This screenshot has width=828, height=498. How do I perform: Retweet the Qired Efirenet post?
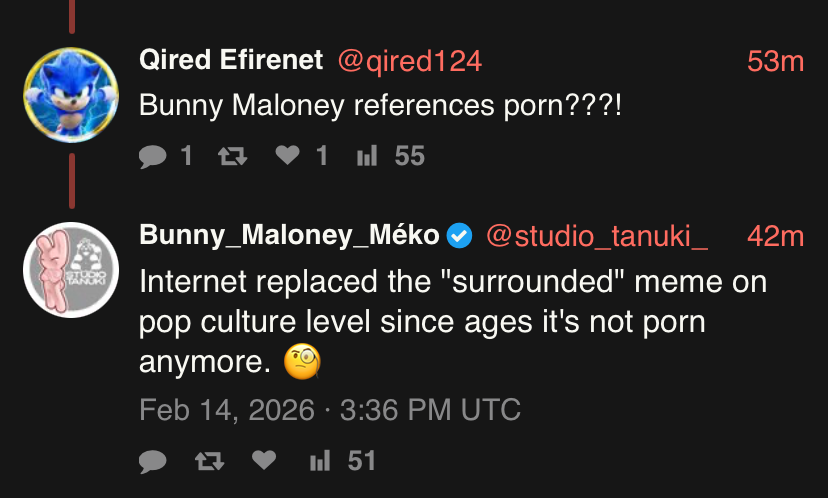(231, 156)
